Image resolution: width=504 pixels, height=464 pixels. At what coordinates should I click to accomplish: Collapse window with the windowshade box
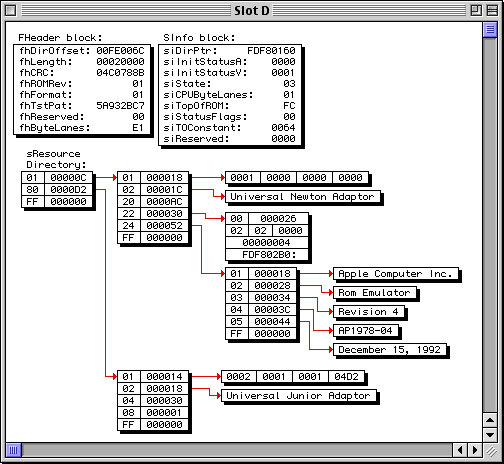[x=492, y=11]
